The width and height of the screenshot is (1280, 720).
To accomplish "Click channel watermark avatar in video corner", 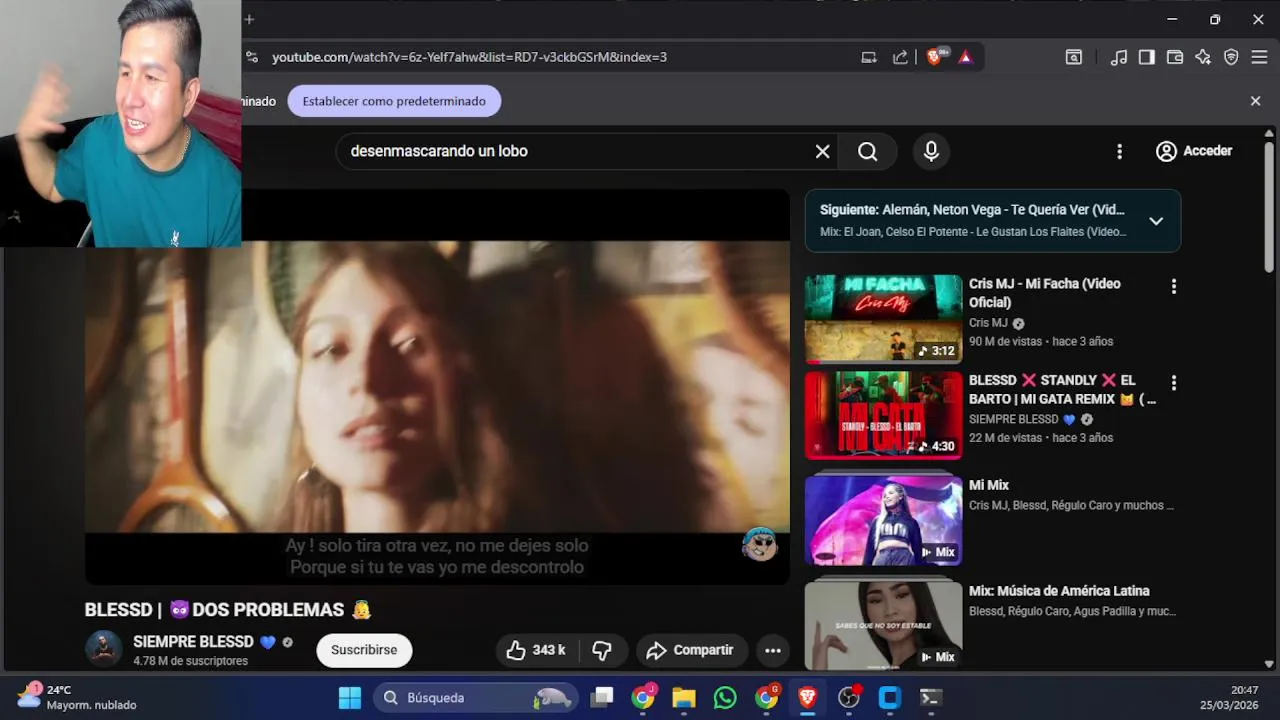I will coord(760,544).
